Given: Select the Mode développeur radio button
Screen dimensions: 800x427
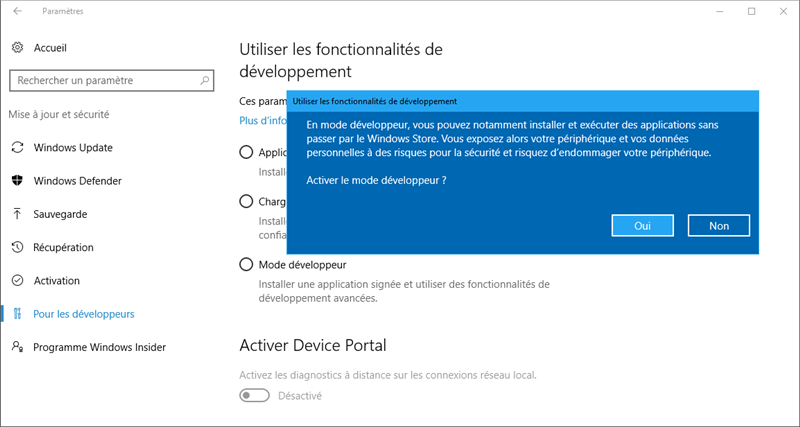Looking at the screenshot, I should click(246, 265).
